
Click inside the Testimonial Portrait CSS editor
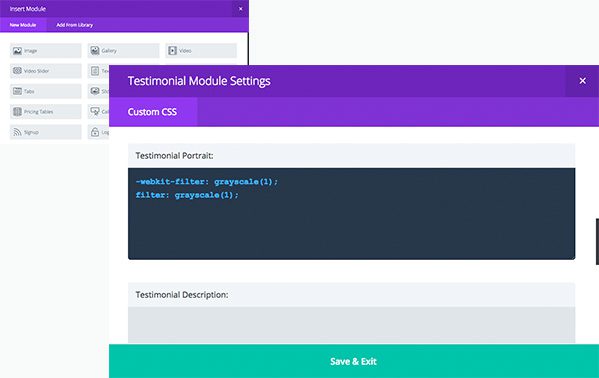351,214
